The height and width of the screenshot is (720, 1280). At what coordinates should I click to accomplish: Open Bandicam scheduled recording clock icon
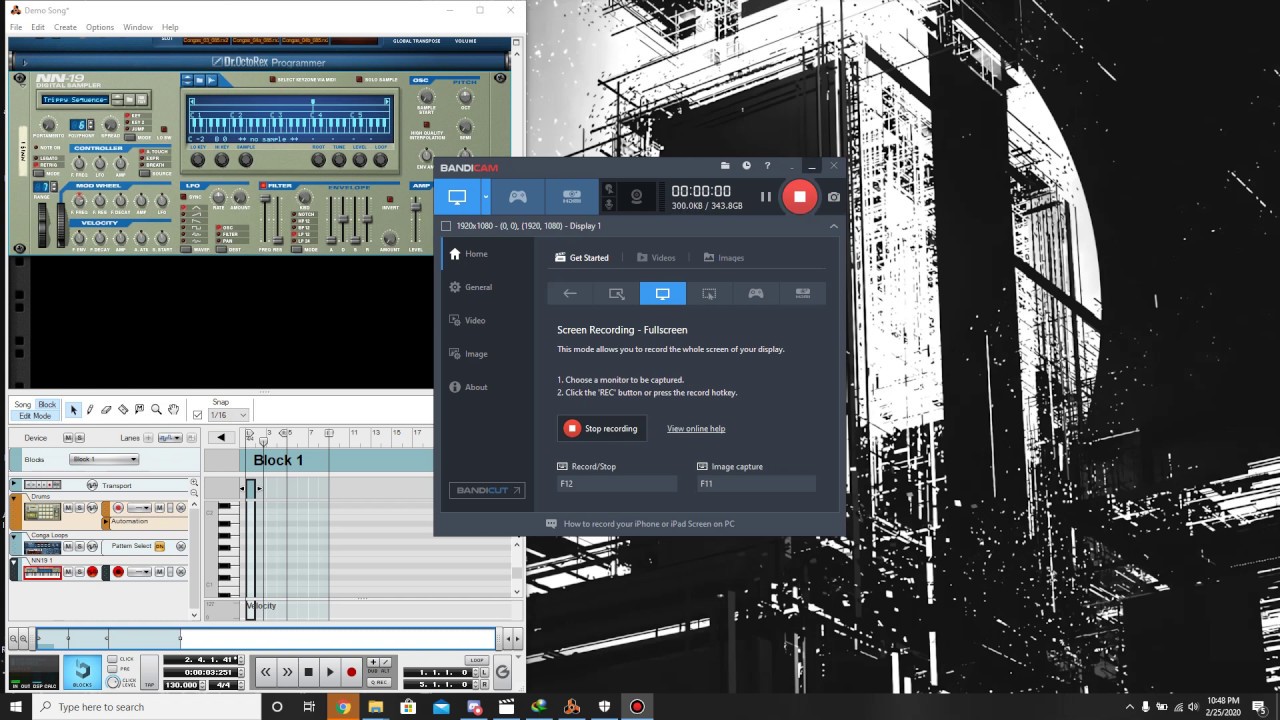(x=746, y=166)
